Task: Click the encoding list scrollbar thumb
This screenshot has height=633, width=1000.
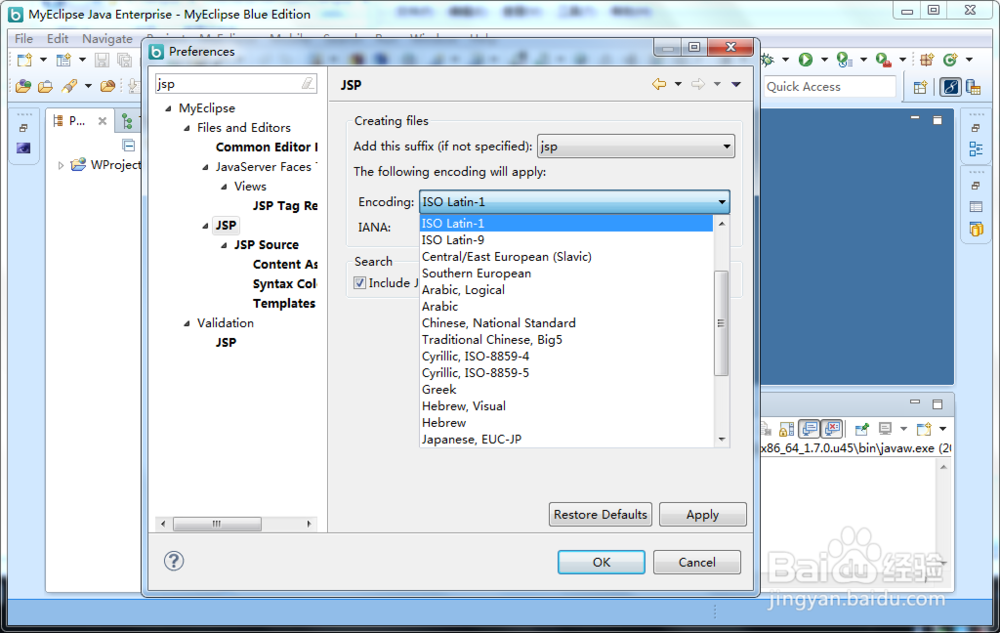Action: pyautogui.click(x=721, y=323)
